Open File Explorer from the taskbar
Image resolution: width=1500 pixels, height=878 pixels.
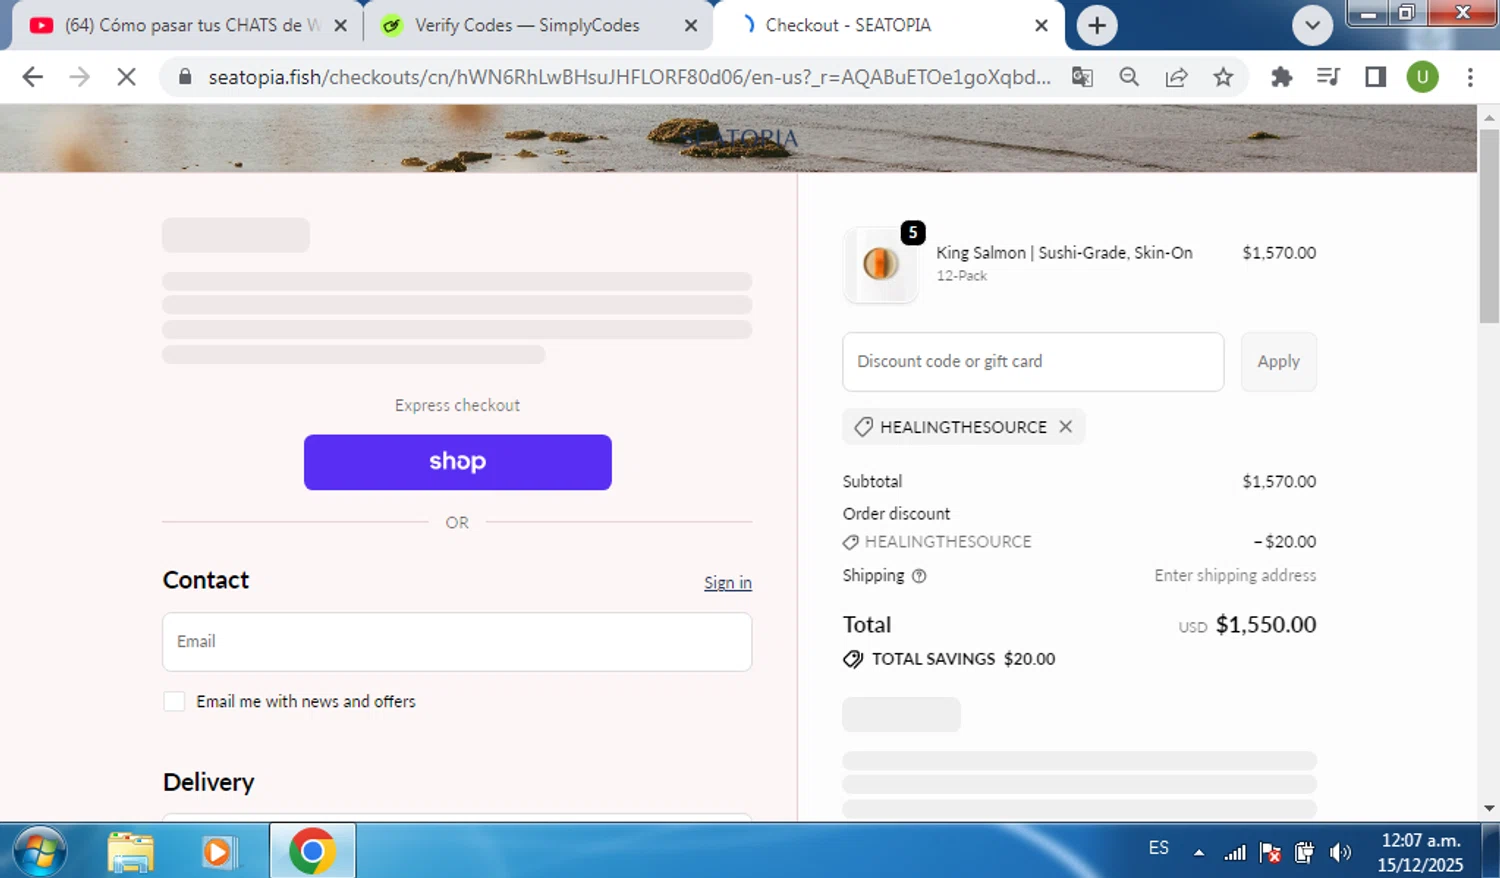(x=130, y=852)
